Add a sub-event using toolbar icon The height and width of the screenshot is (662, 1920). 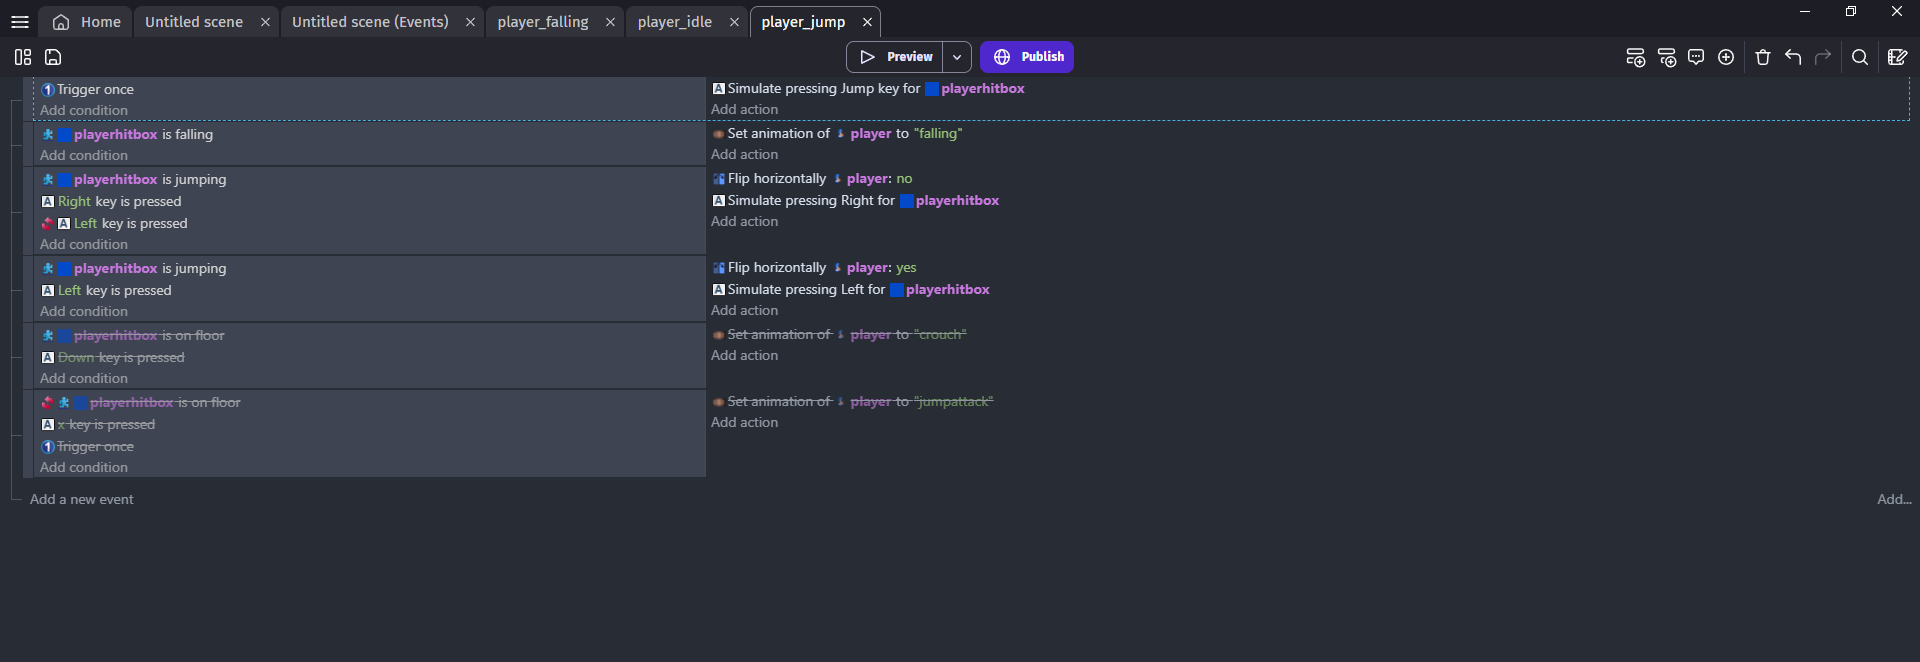[1666, 57]
